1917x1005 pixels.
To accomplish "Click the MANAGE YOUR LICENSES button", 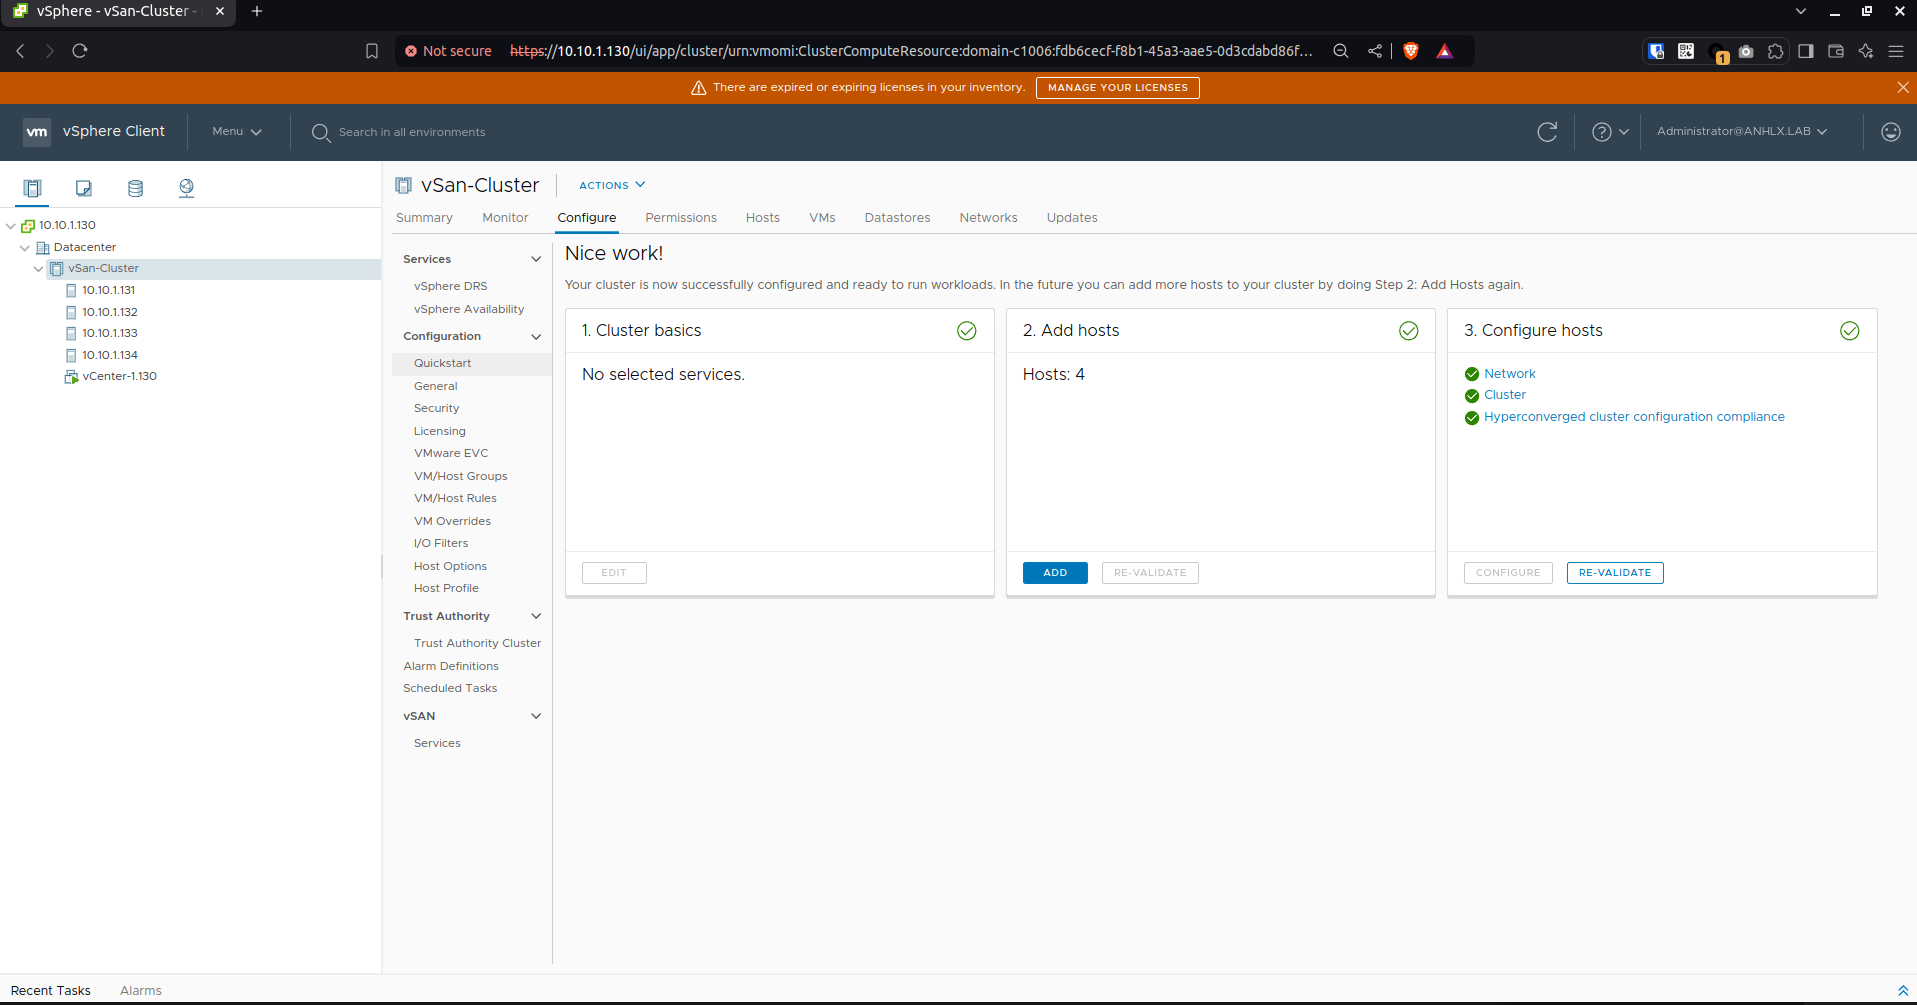I will 1117,88.
